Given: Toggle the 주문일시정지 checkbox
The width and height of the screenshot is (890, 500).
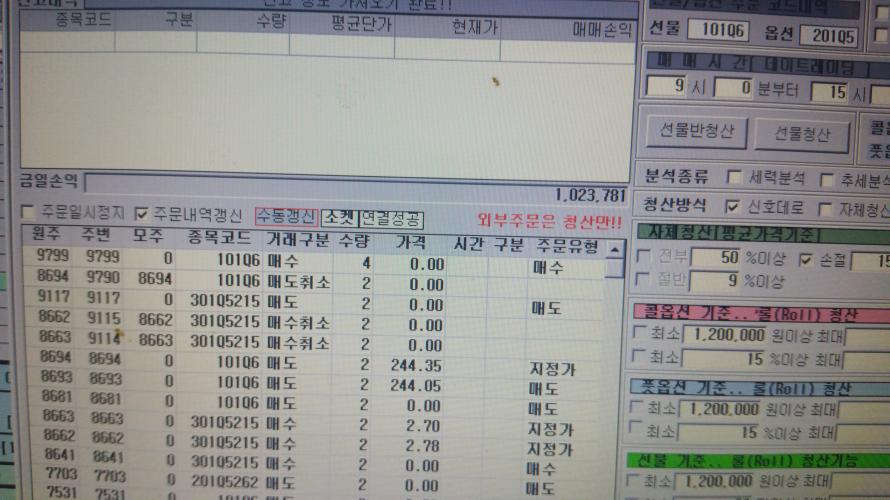Looking at the screenshot, I should pos(28,213).
